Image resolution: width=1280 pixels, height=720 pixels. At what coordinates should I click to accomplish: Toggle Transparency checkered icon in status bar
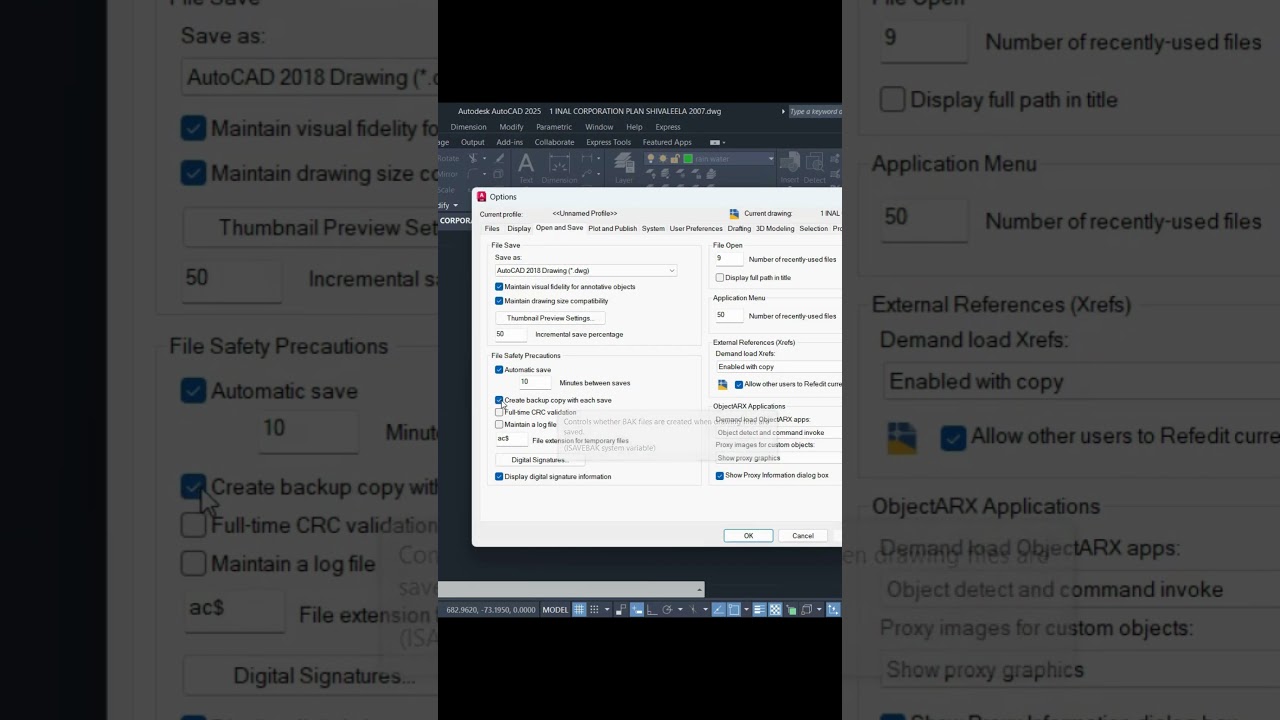pos(775,609)
